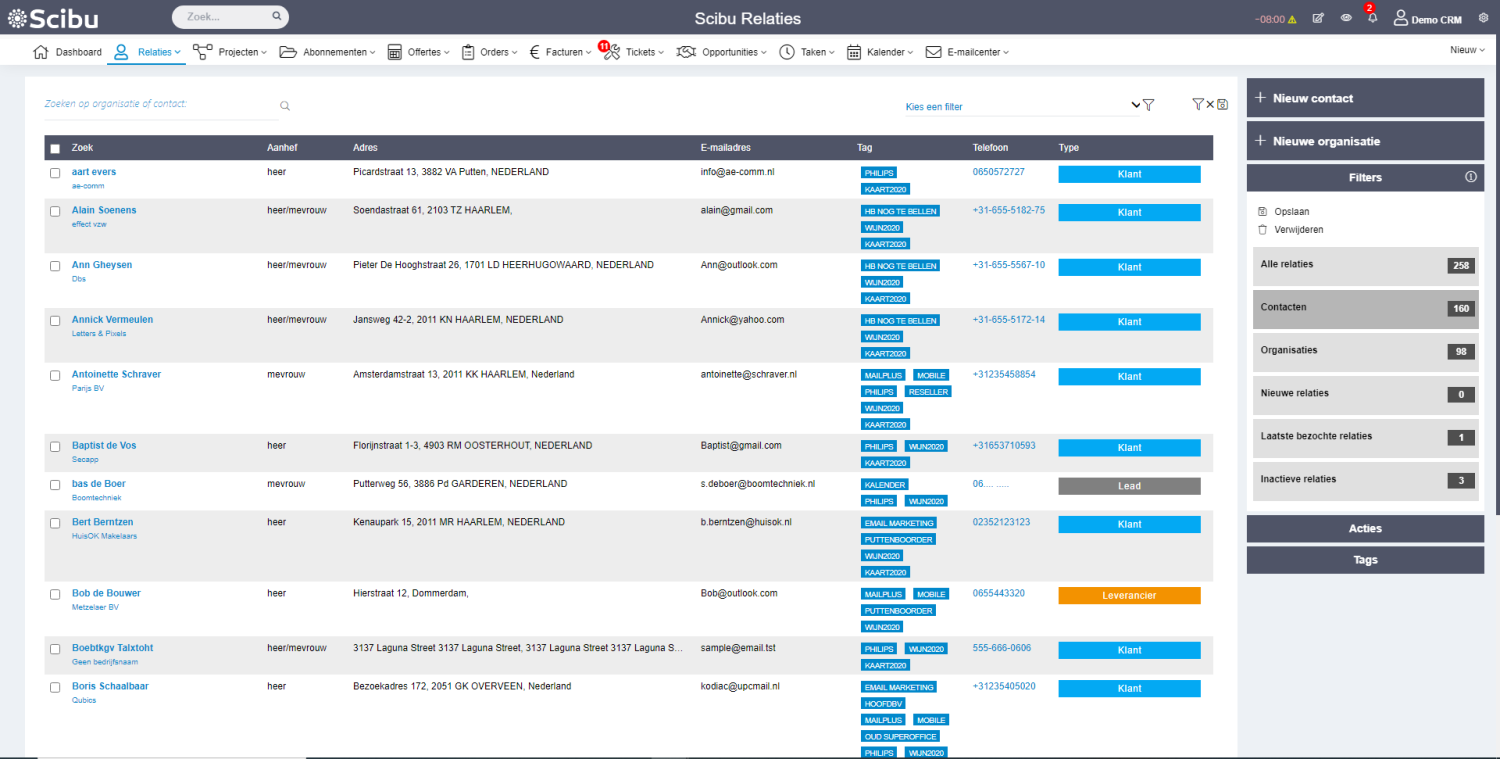Check the bas de Boer checkbox

coord(55,485)
